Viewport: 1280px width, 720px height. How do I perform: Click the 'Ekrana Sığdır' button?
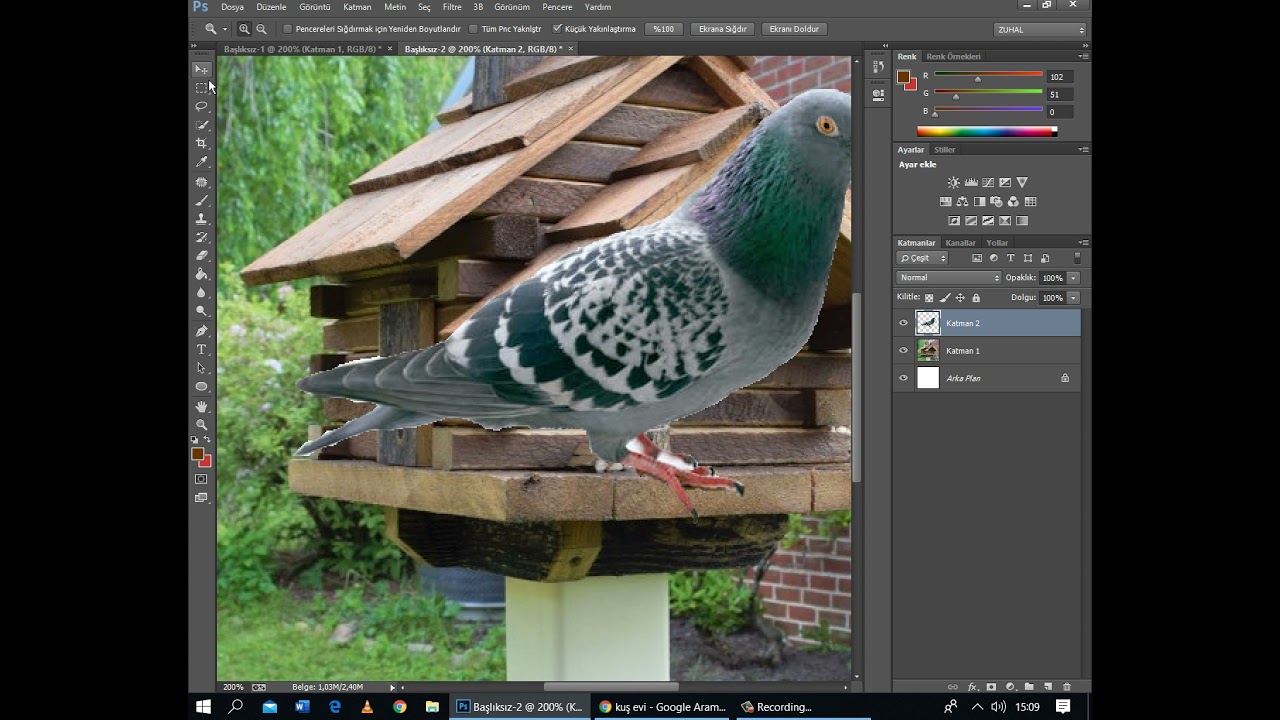click(x=723, y=29)
